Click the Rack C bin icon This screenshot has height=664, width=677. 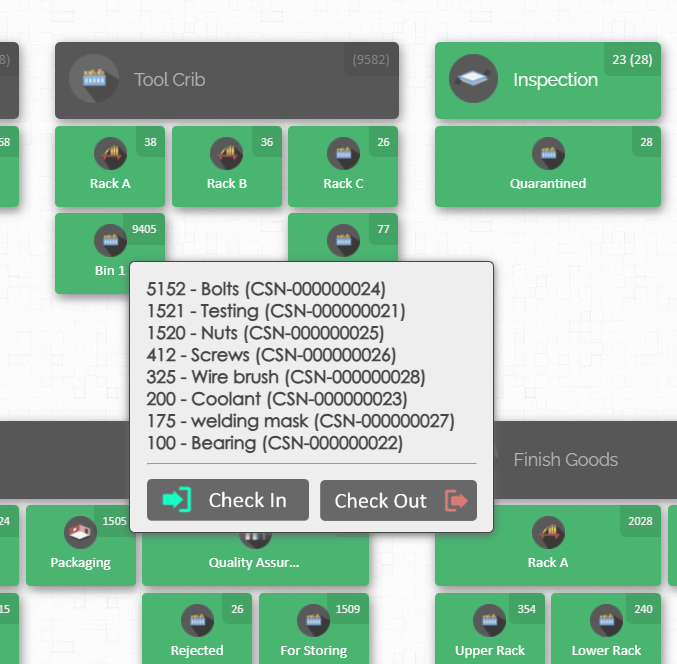[x=343, y=153]
